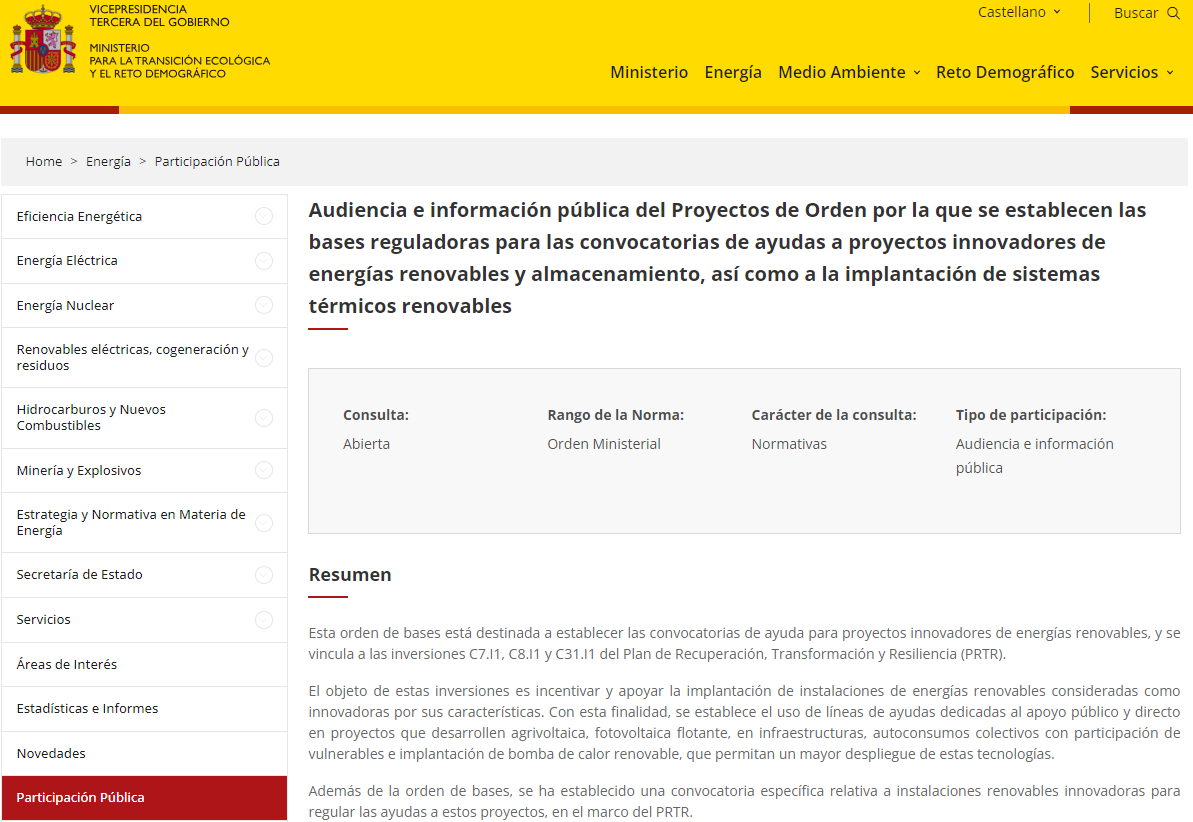
Task: Expand Energía Eléctrica circle icon
Action: click(264, 261)
